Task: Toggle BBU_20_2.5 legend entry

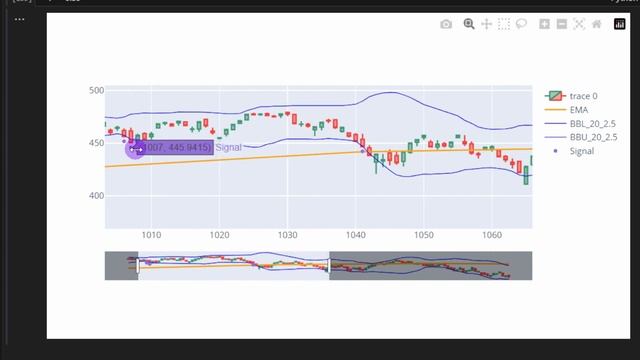Action: (x=581, y=137)
